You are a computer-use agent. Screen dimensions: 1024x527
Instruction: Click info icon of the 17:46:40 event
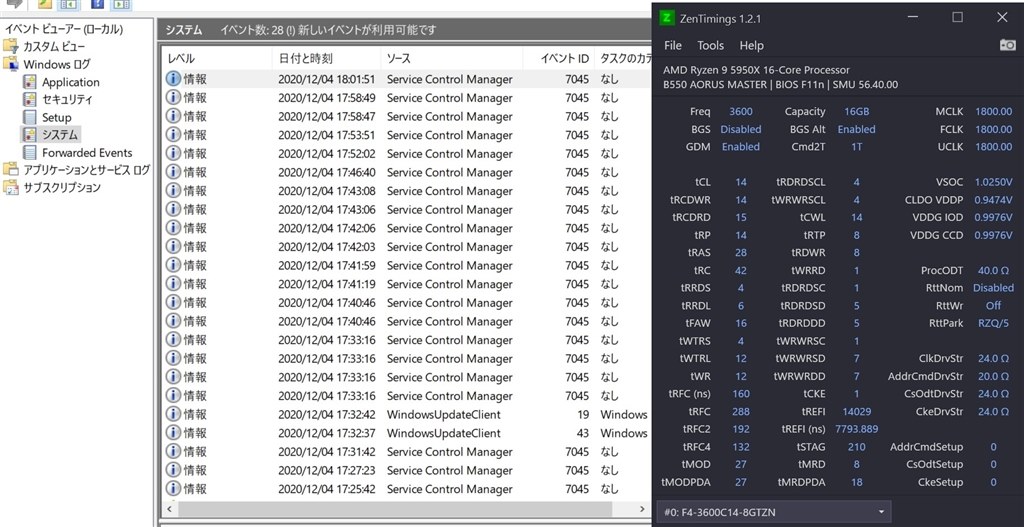[173, 172]
